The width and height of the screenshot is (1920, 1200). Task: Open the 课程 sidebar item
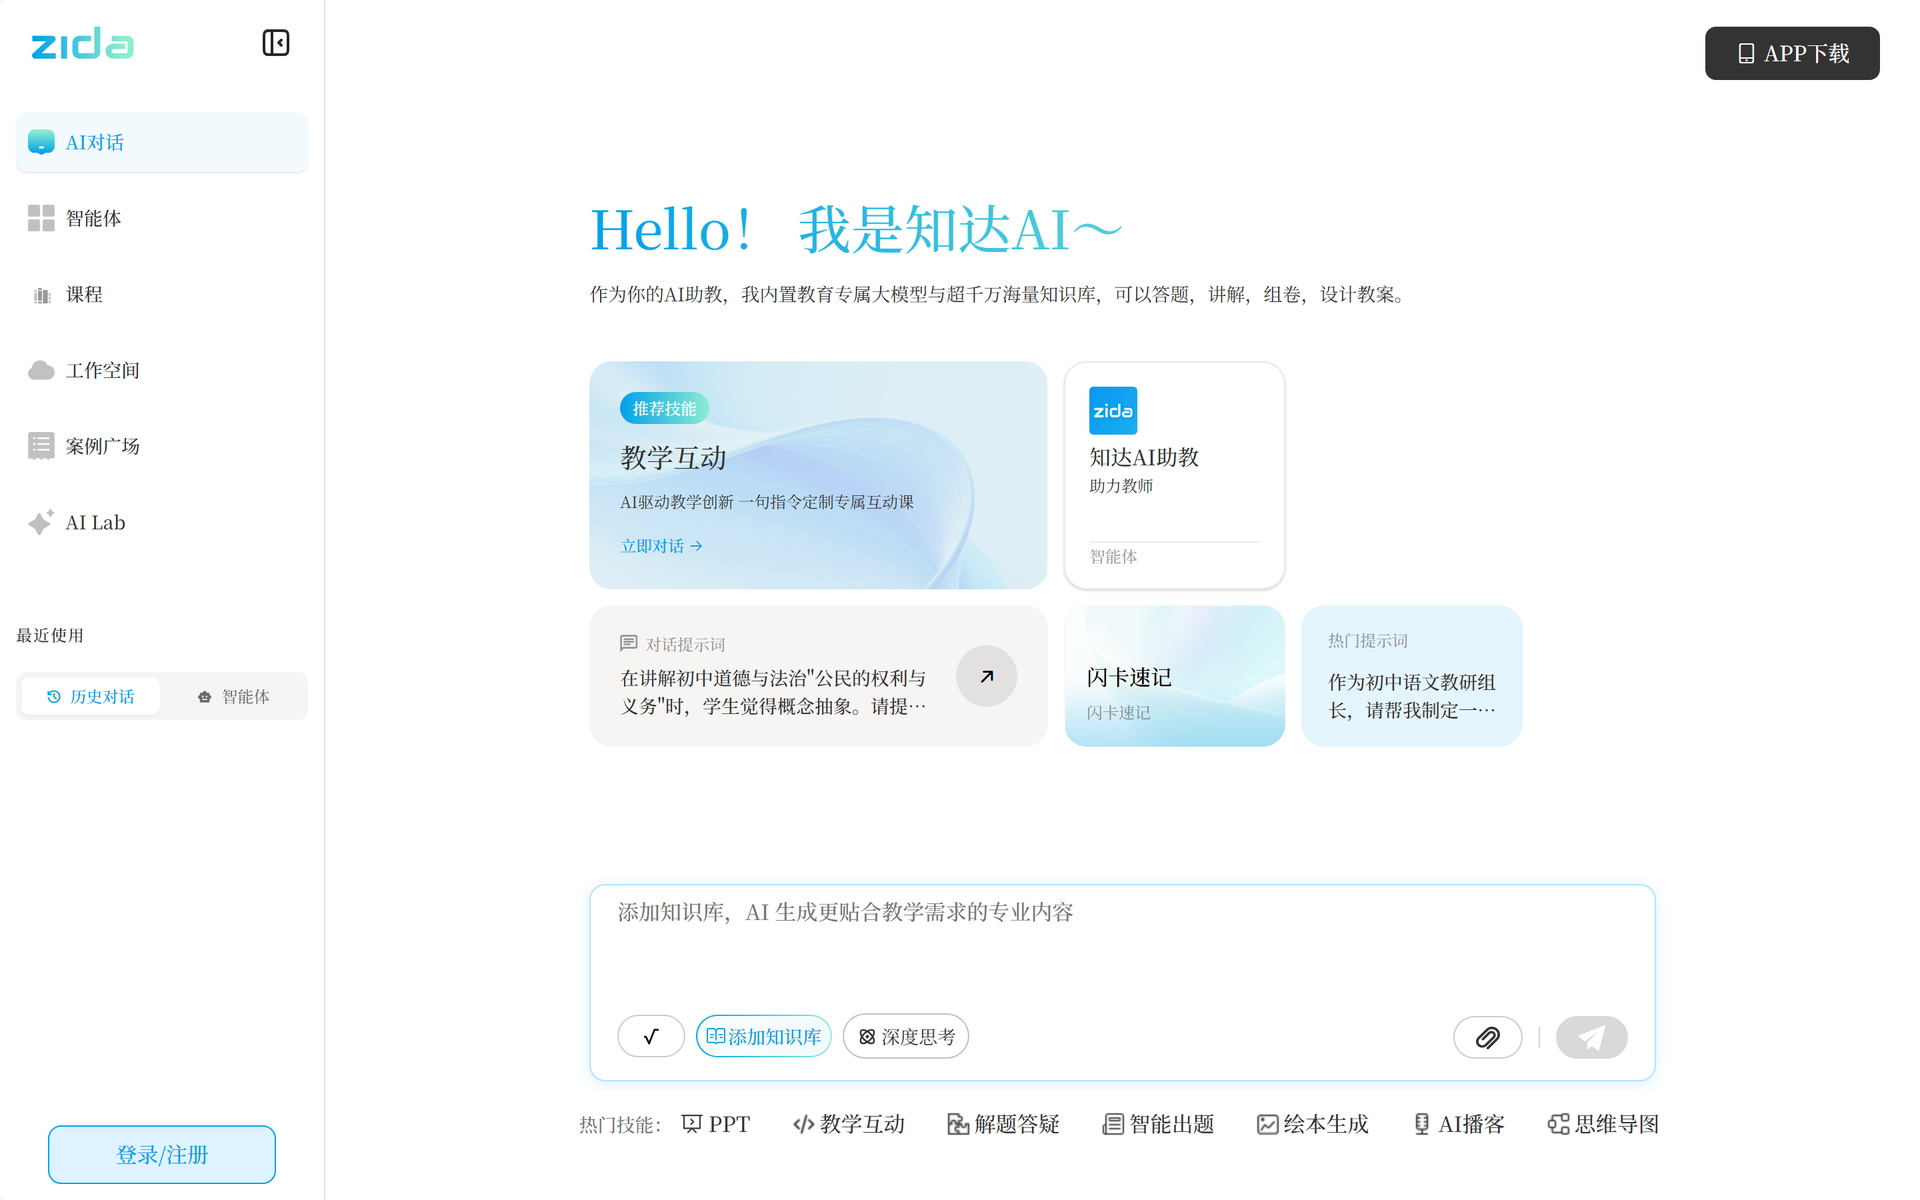[162, 294]
